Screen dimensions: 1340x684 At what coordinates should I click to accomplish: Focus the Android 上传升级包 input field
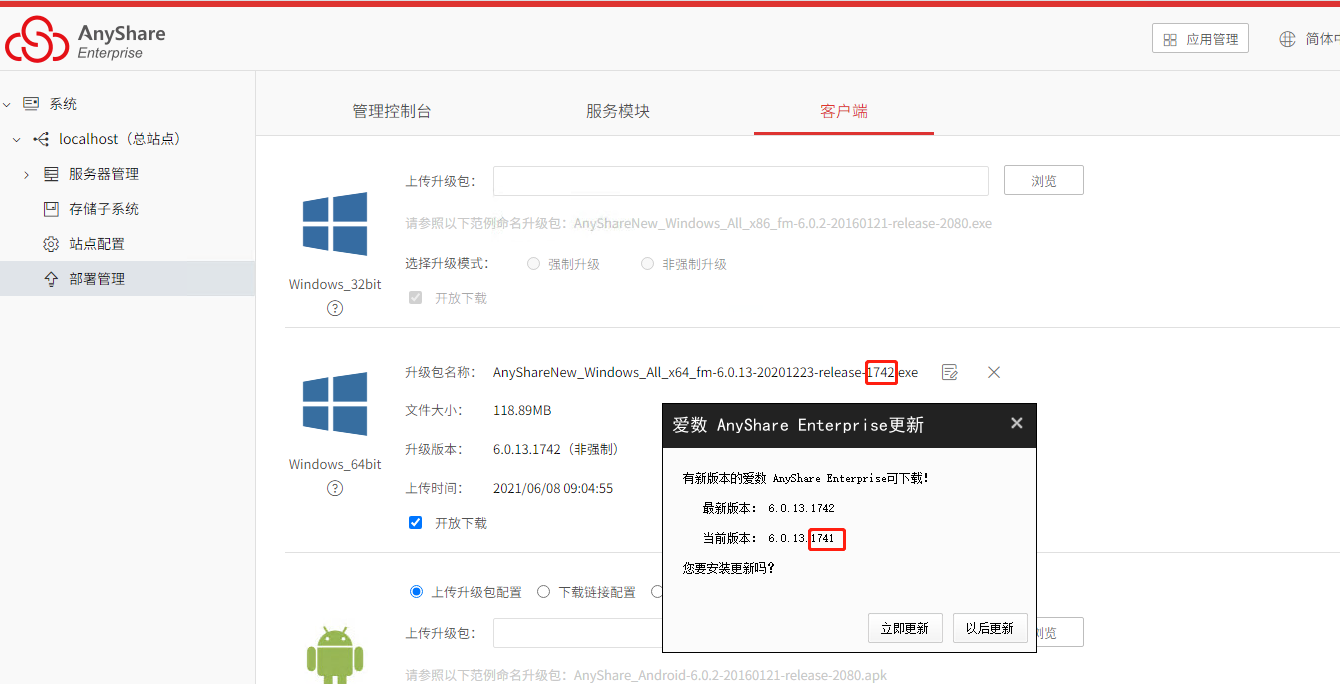[578, 633]
